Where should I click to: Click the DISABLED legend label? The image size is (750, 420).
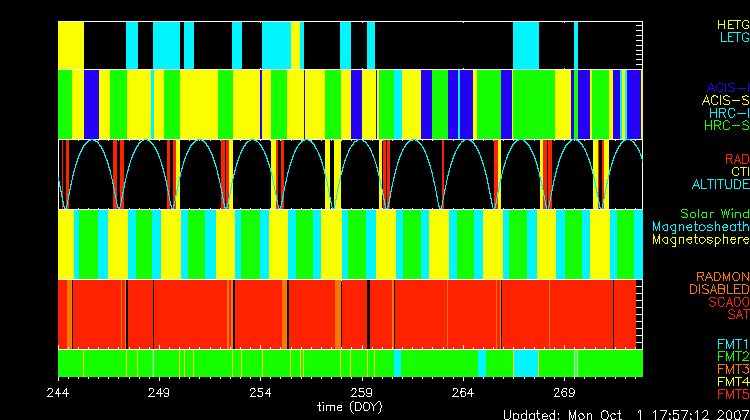[717, 290]
